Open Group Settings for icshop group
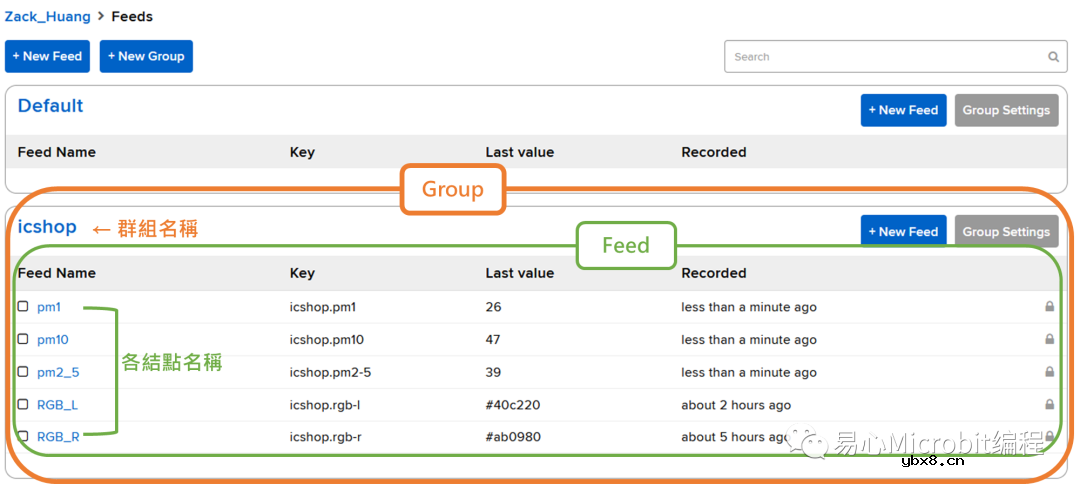The image size is (1080, 491). pyautogui.click(x=1005, y=231)
